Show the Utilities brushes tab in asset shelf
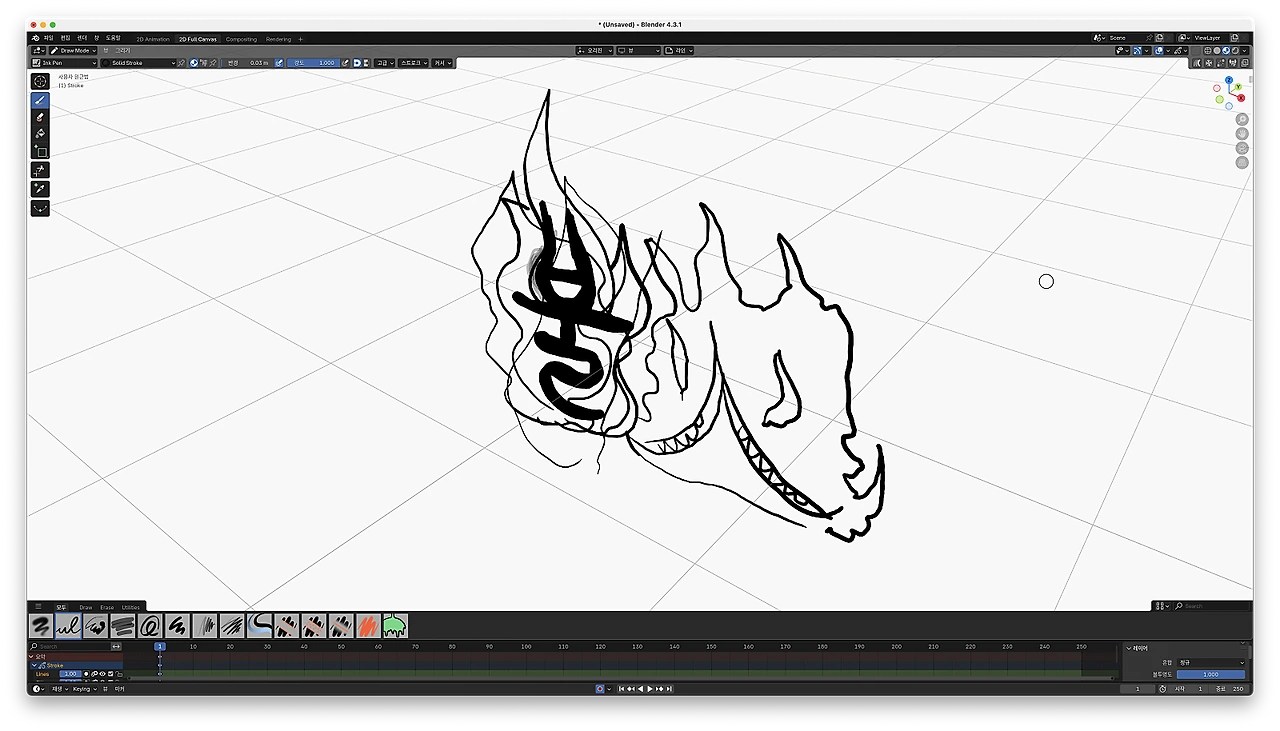The image size is (1280, 731). 131,607
